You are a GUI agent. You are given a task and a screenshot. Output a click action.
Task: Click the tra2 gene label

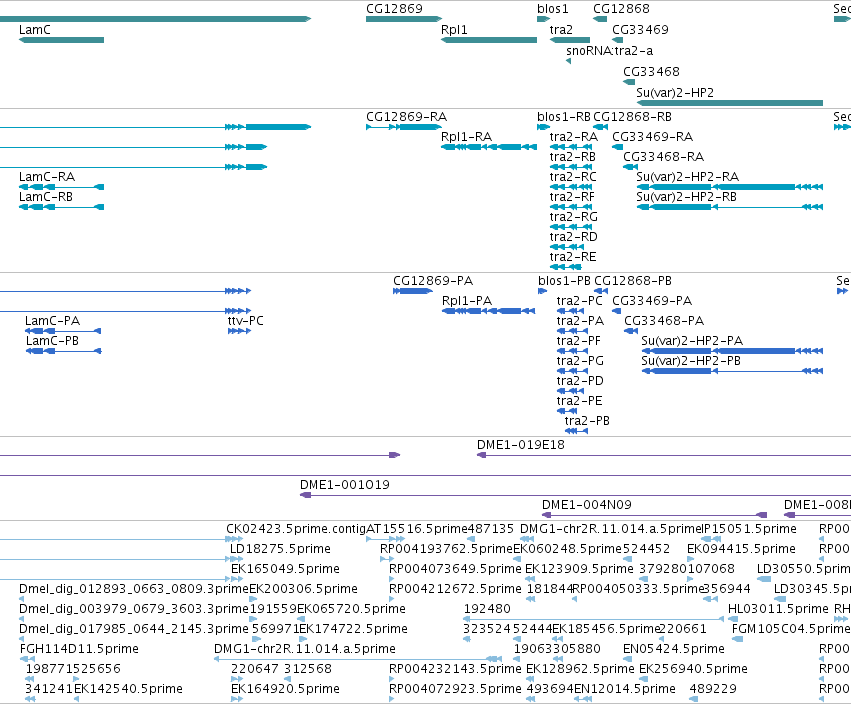pyautogui.click(x=561, y=30)
